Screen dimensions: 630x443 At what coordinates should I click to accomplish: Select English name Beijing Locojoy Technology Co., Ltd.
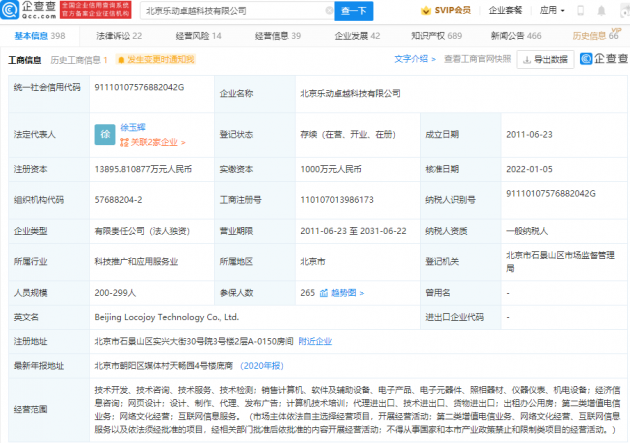(166, 317)
